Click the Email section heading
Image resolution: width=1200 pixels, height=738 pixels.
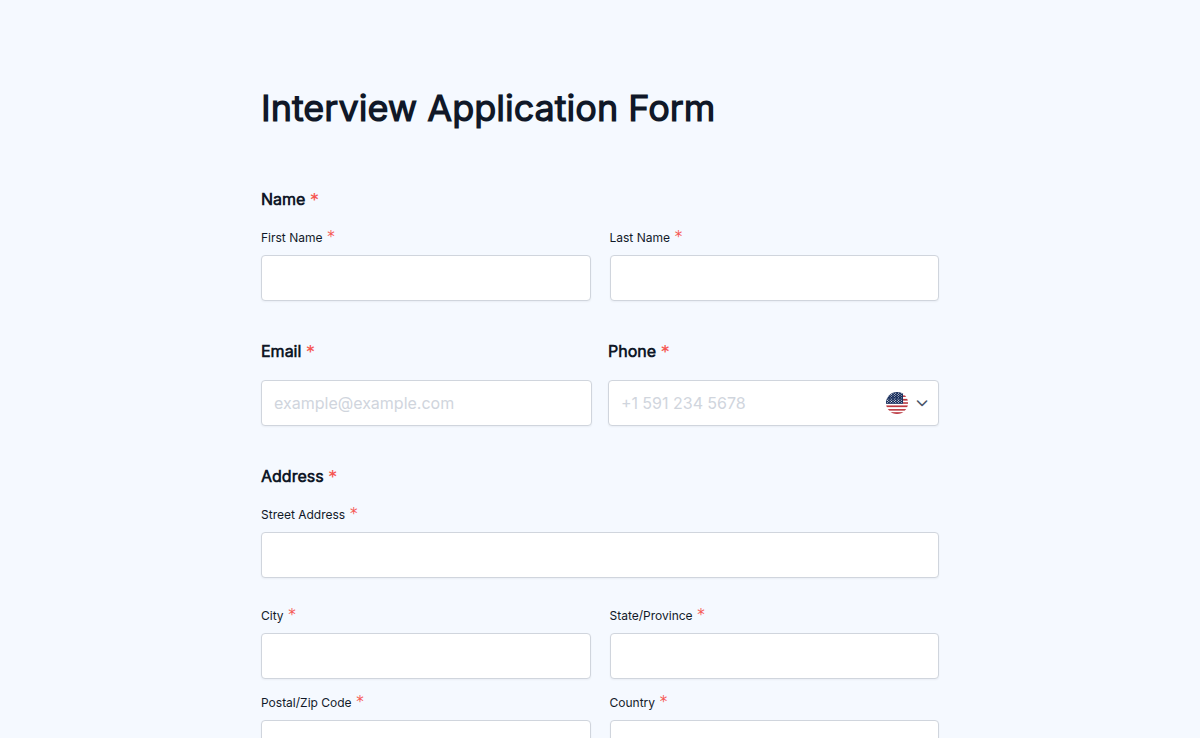coord(280,351)
